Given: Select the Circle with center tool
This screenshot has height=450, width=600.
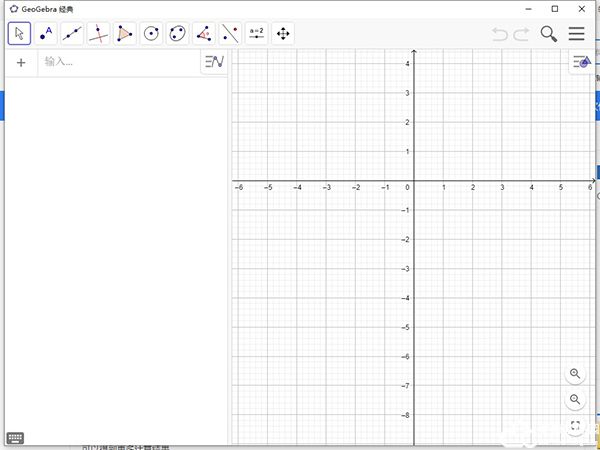Looking at the screenshot, I should pyautogui.click(x=151, y=34).
